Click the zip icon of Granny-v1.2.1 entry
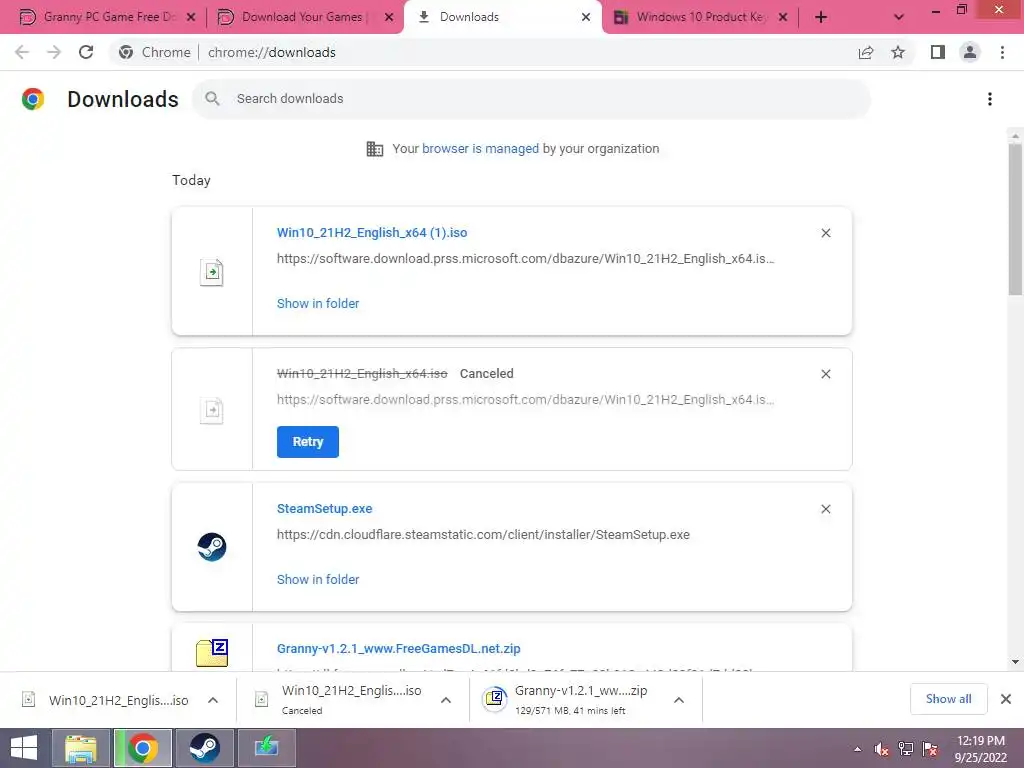 (x=212, y=652)
